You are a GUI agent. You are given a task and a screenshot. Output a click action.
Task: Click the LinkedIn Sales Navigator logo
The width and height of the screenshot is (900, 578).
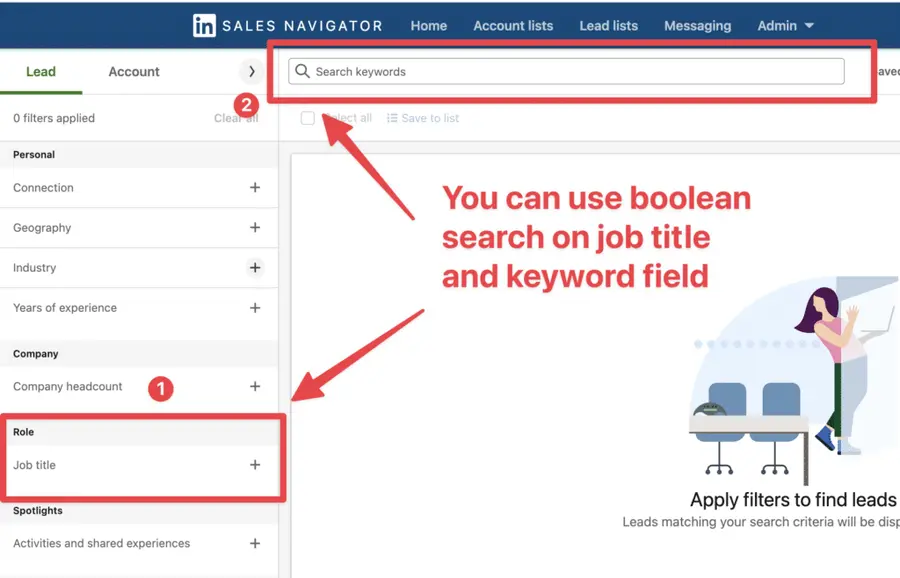(286, 25)
